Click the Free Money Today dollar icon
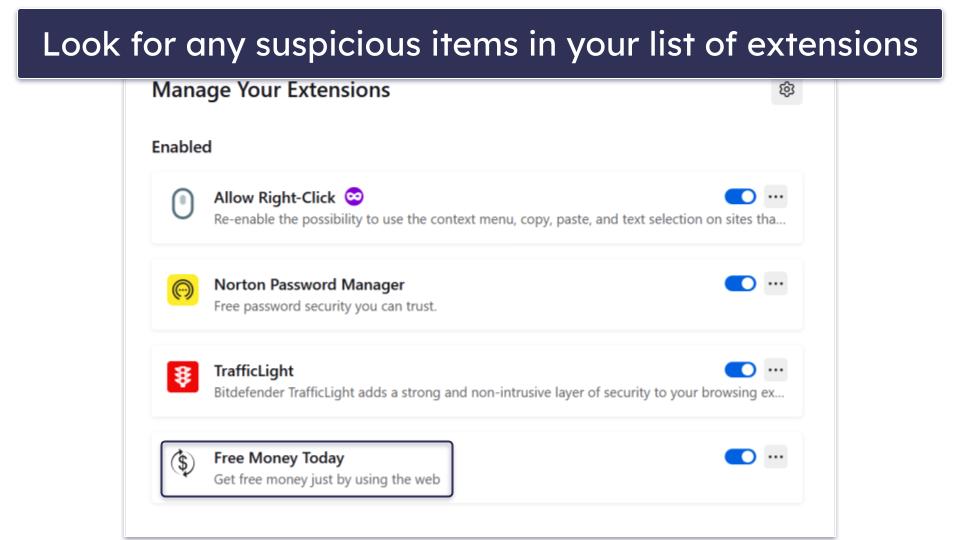 coord(182,463)
